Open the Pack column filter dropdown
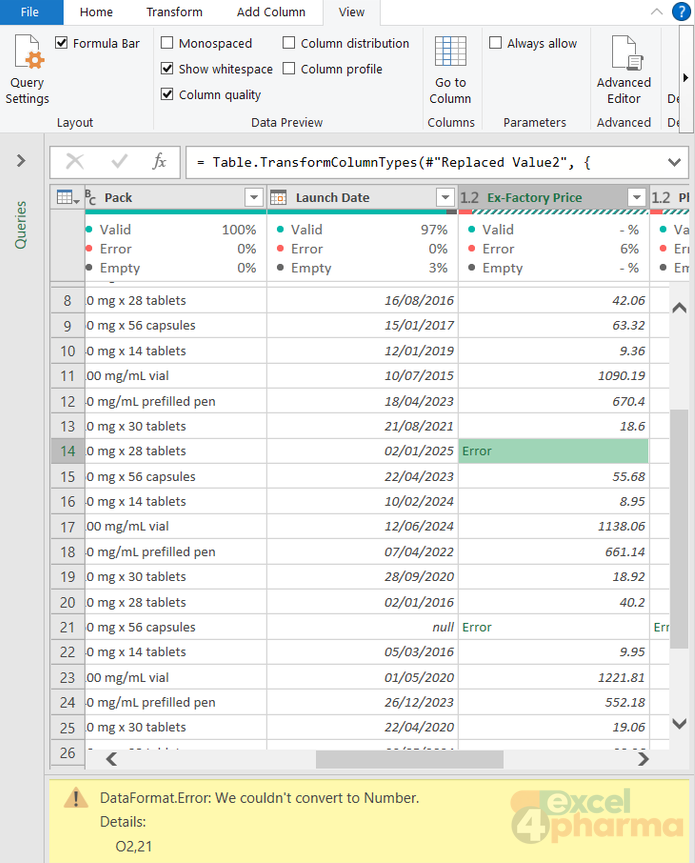 click(254, 197)
